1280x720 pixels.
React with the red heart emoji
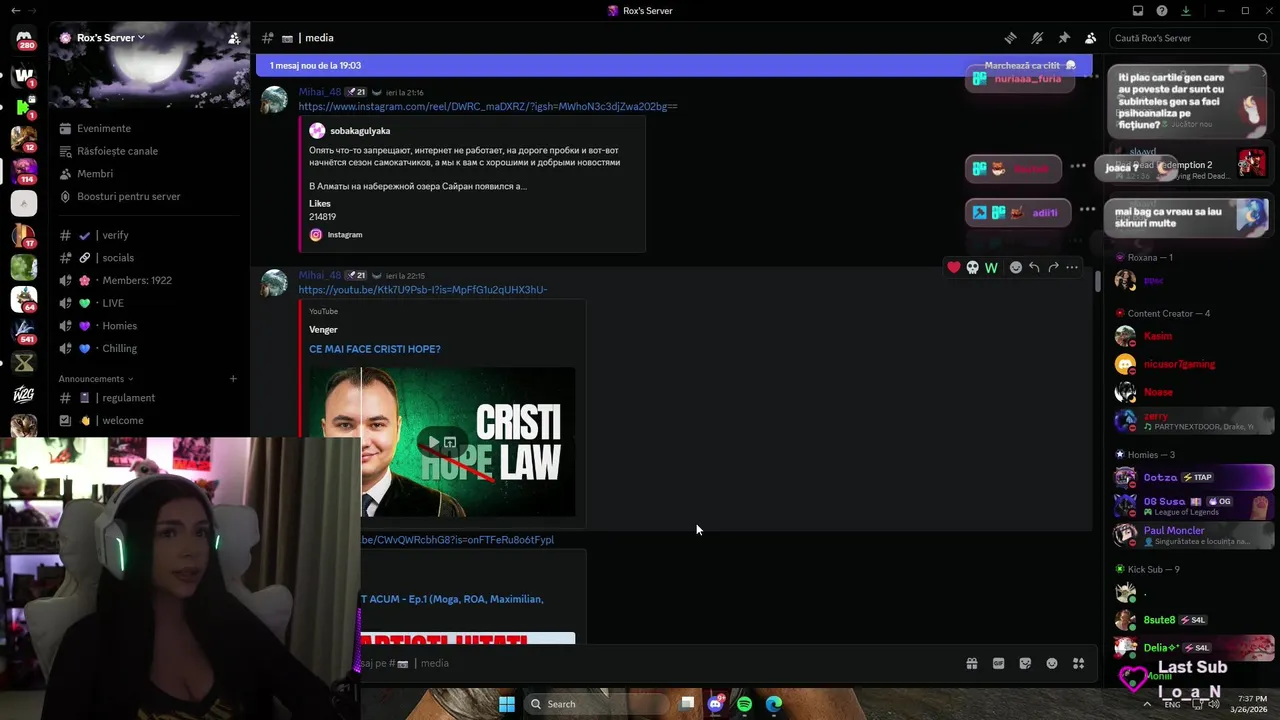click(x=954, y=267)
